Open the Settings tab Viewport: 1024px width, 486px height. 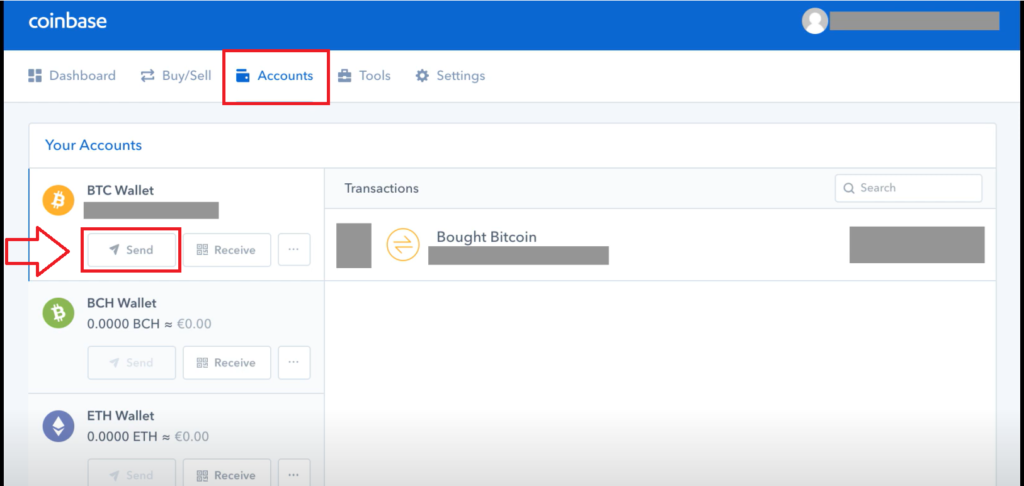[x=450, y=76]
